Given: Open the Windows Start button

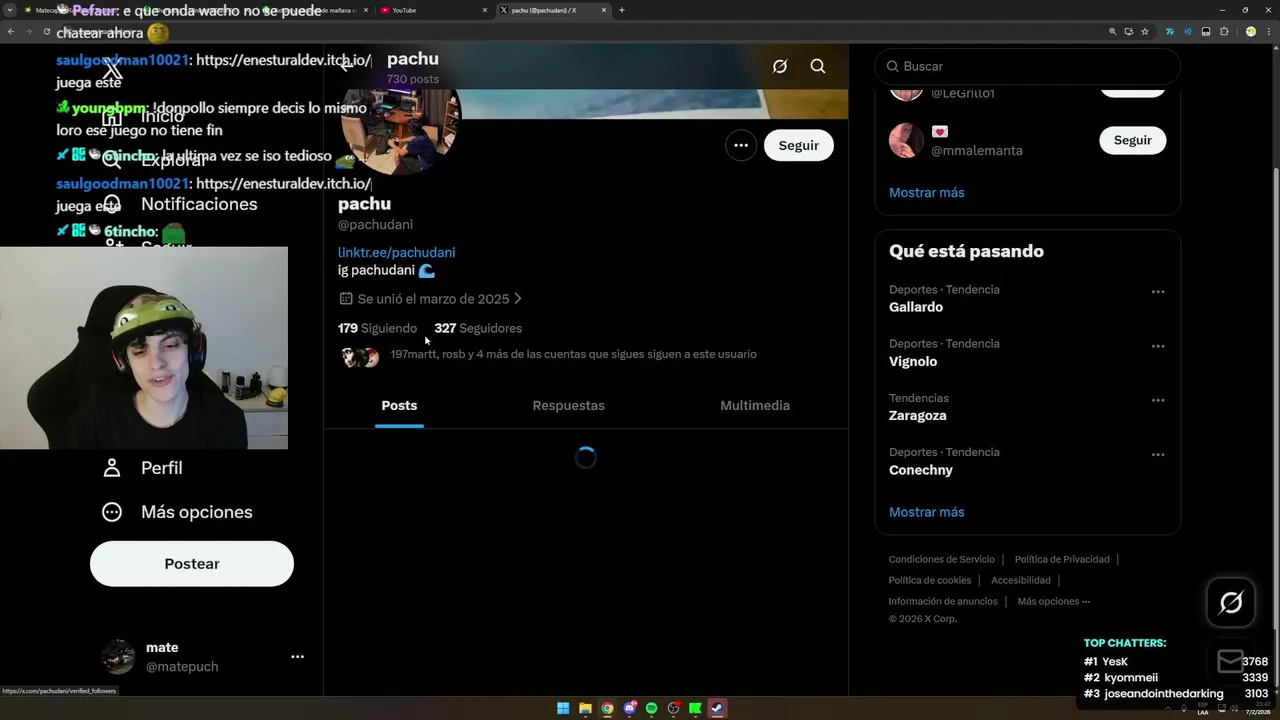Looking at the screenshot, I should tap(563, 709).
